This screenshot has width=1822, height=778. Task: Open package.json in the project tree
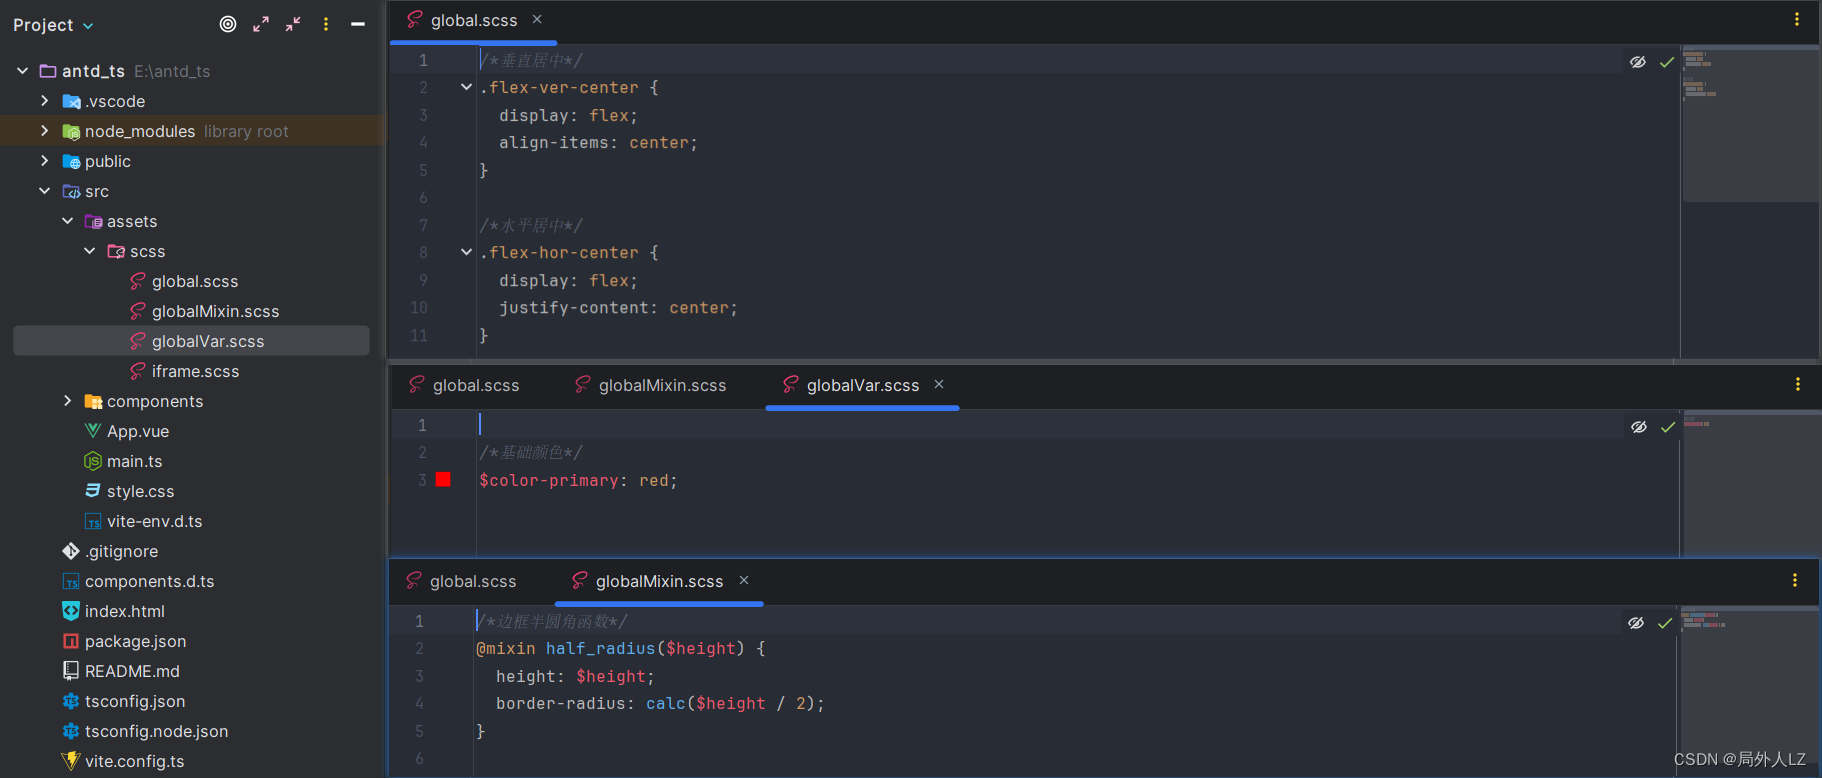click(135, 641)
